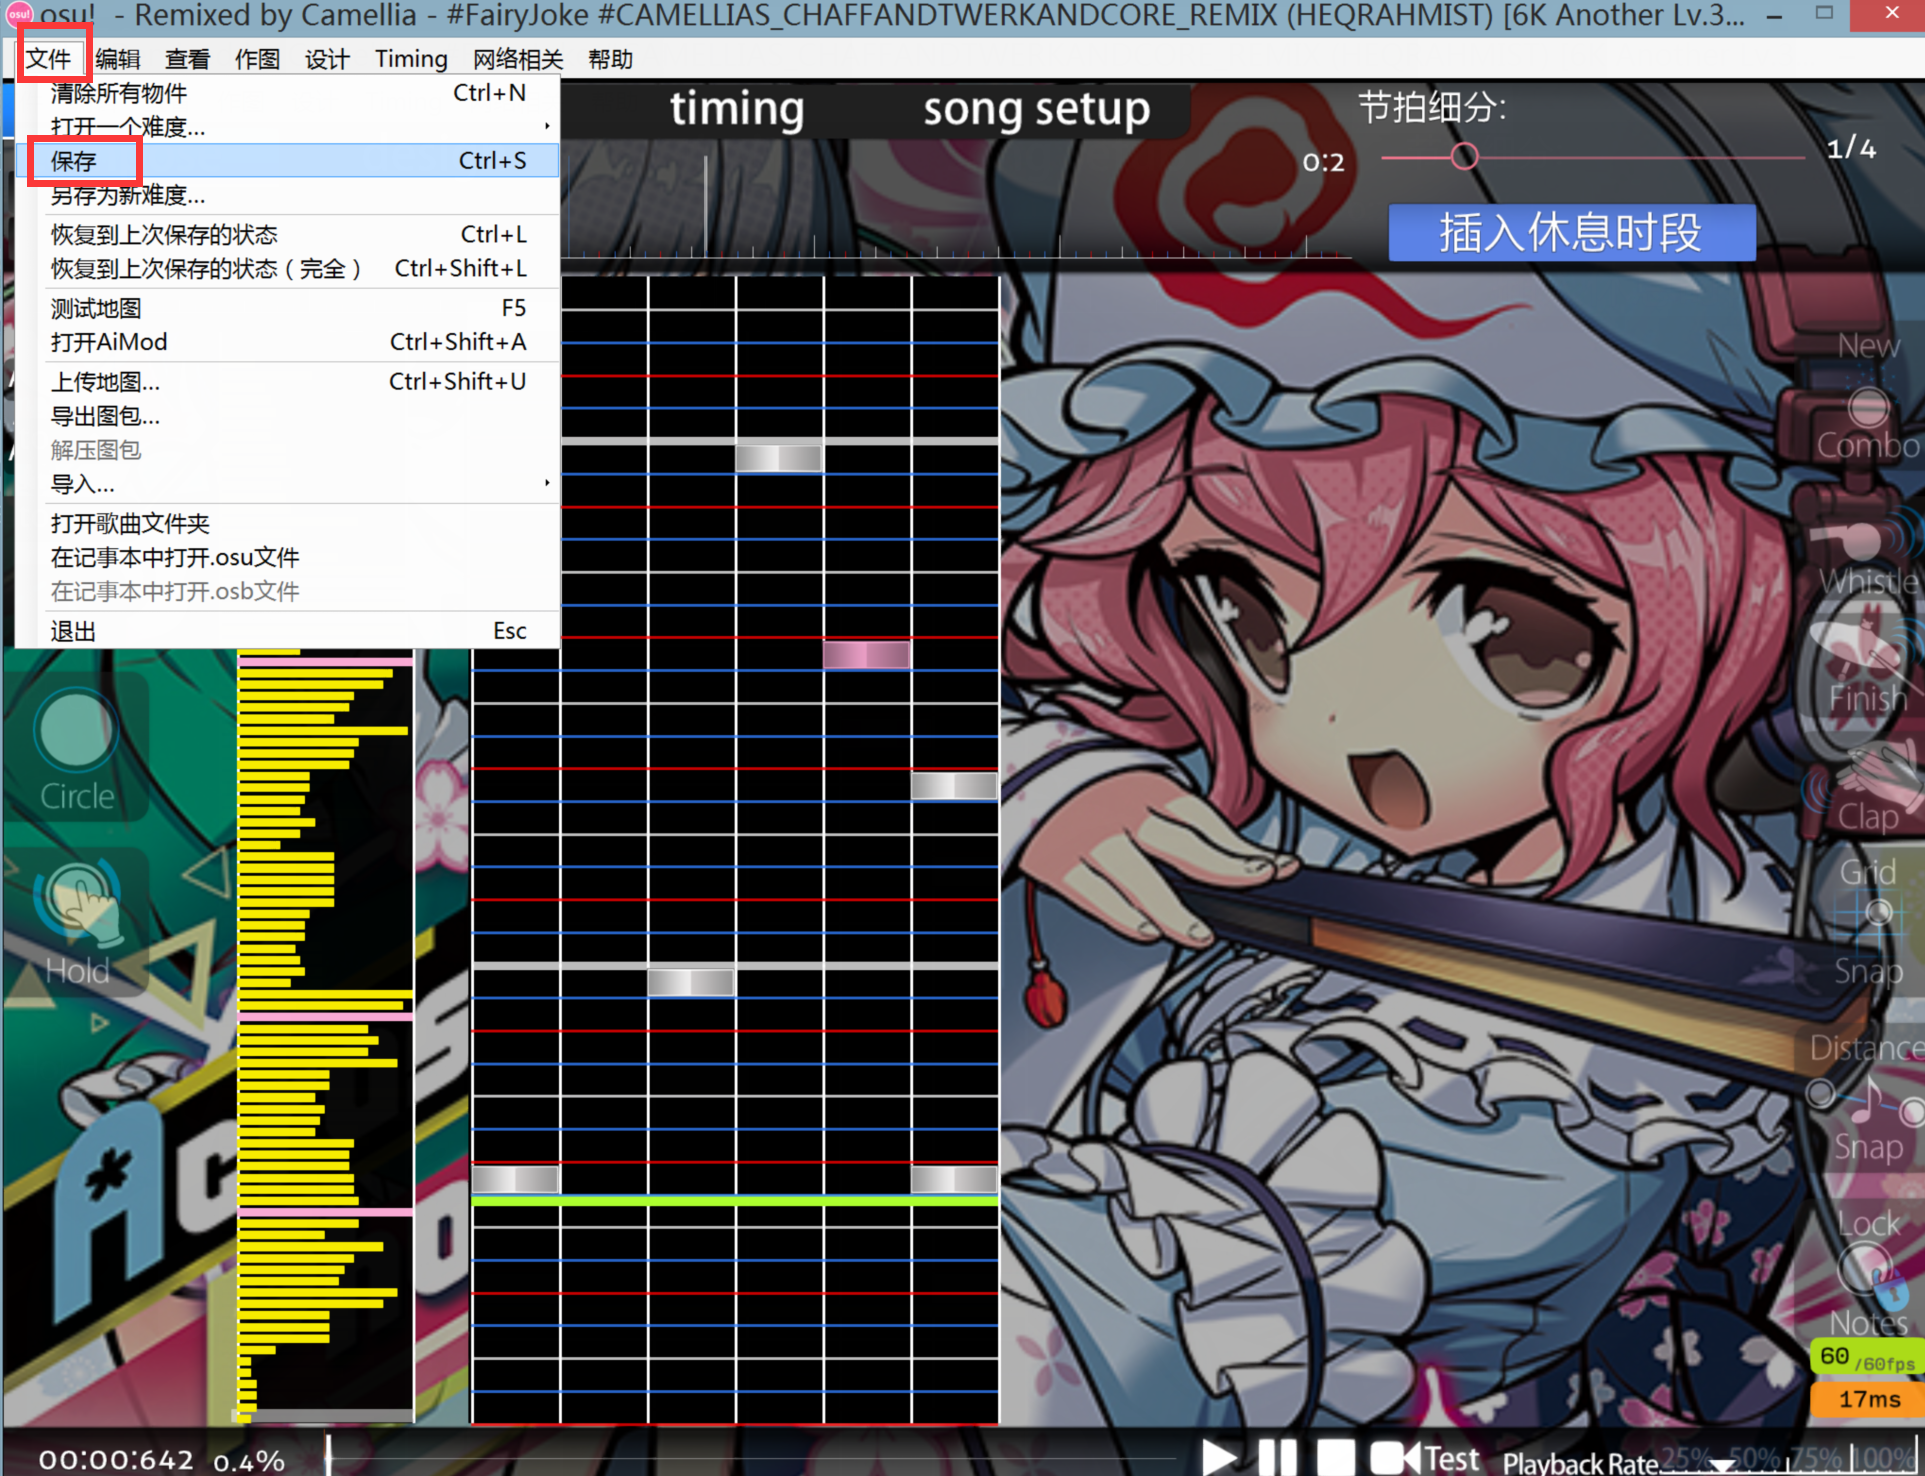The width and height of the screenshot is (1925, 1476).
Task: Open the 查看 menu
Action: coord(188,59)
